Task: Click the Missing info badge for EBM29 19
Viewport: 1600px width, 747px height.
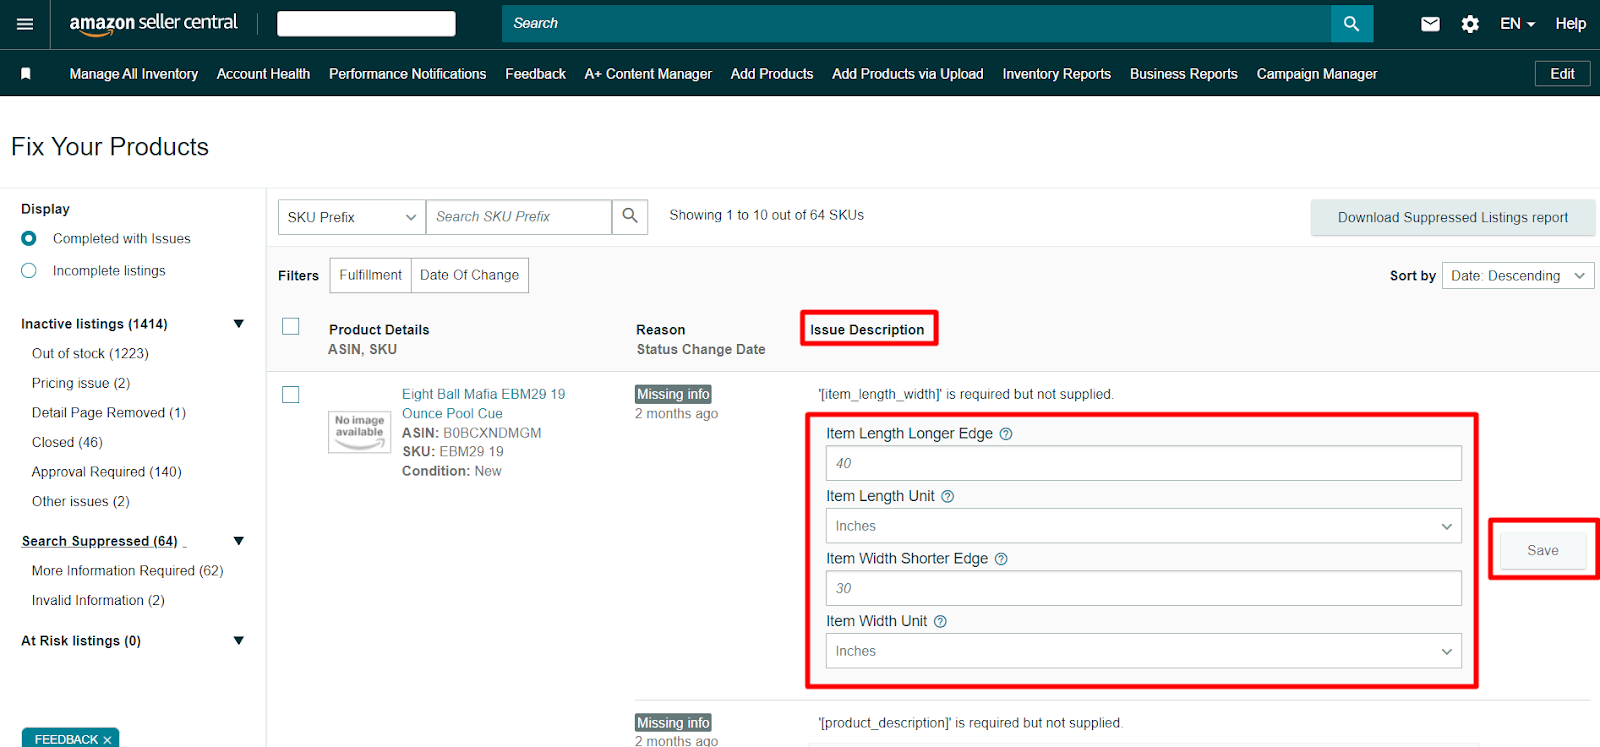Action: click(673, 394)
